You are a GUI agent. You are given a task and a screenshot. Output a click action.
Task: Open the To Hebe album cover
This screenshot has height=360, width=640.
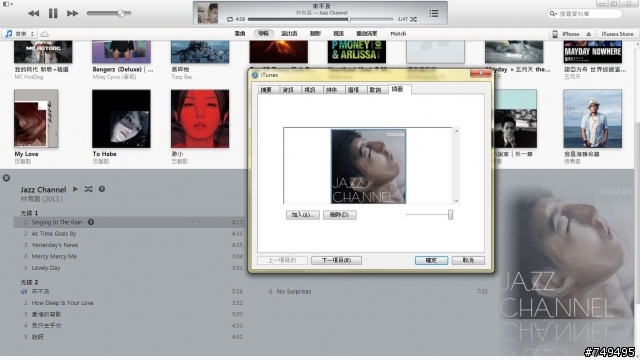click(x=121, y=119)
